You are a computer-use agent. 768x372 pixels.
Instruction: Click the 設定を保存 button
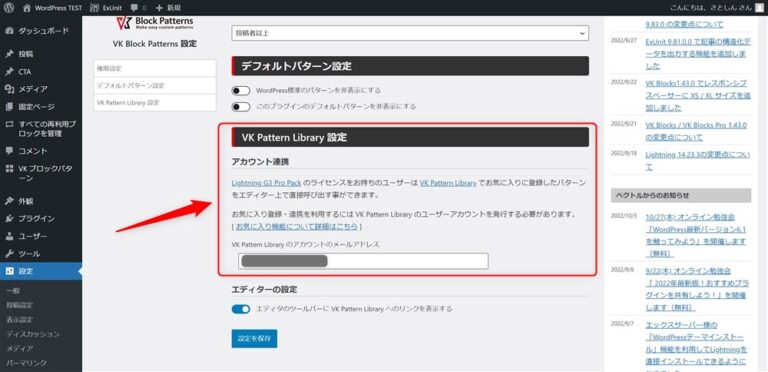pyautogui.click(x=254, y=338)
